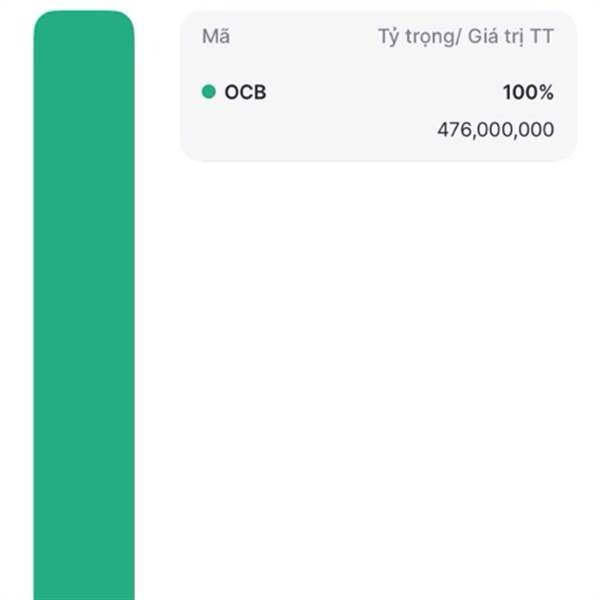Open the OCB holding row

pos(378,111)
